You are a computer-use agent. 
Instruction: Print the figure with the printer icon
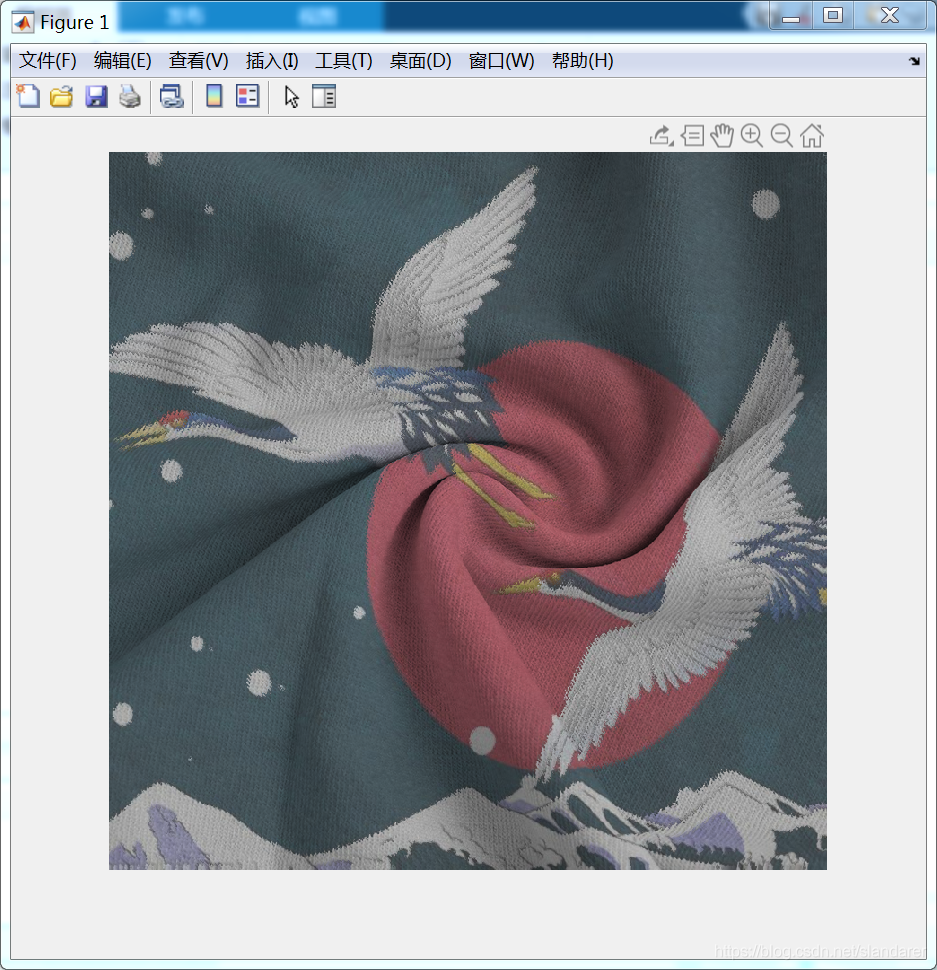point(130,97)
